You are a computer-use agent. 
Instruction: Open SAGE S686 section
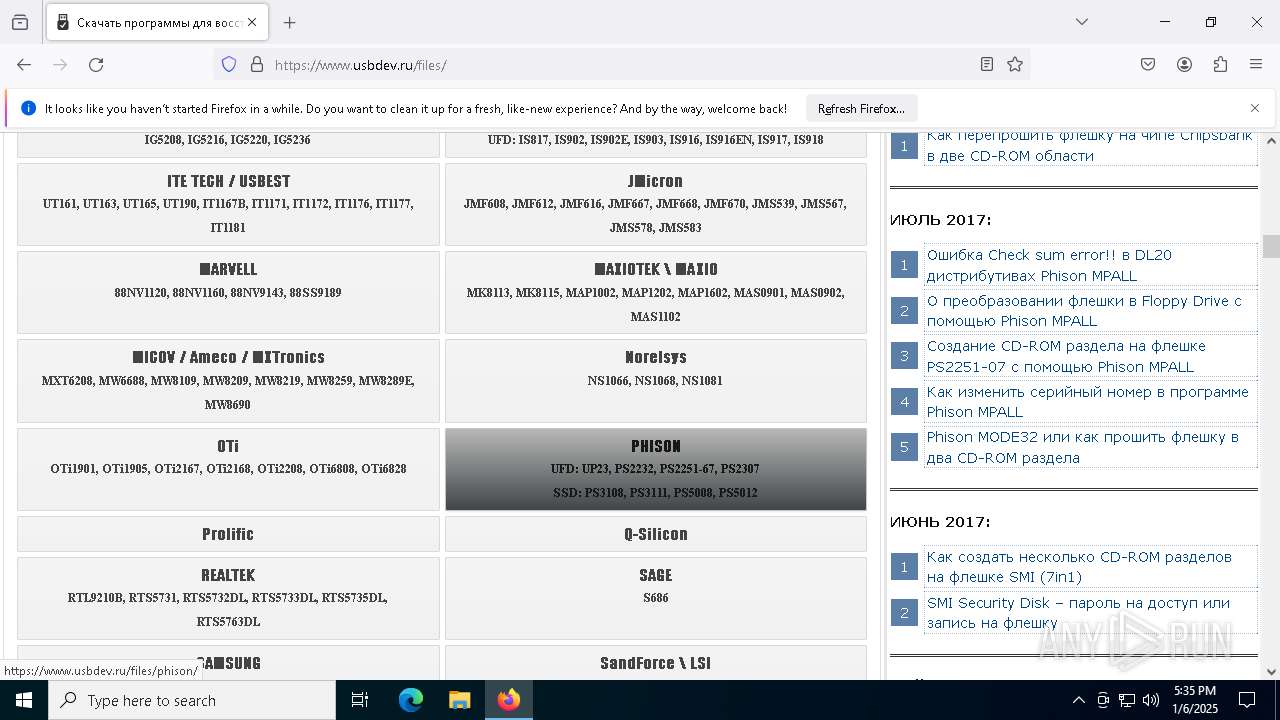pyautogui.click(x=655, y=598)
